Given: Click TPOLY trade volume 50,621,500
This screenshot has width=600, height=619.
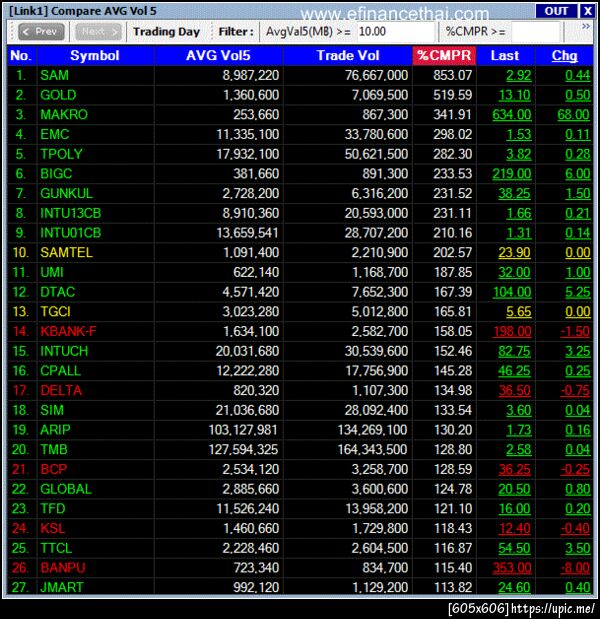Looking at the screenshot, I should pyautogui.click(x=377, y=154).
